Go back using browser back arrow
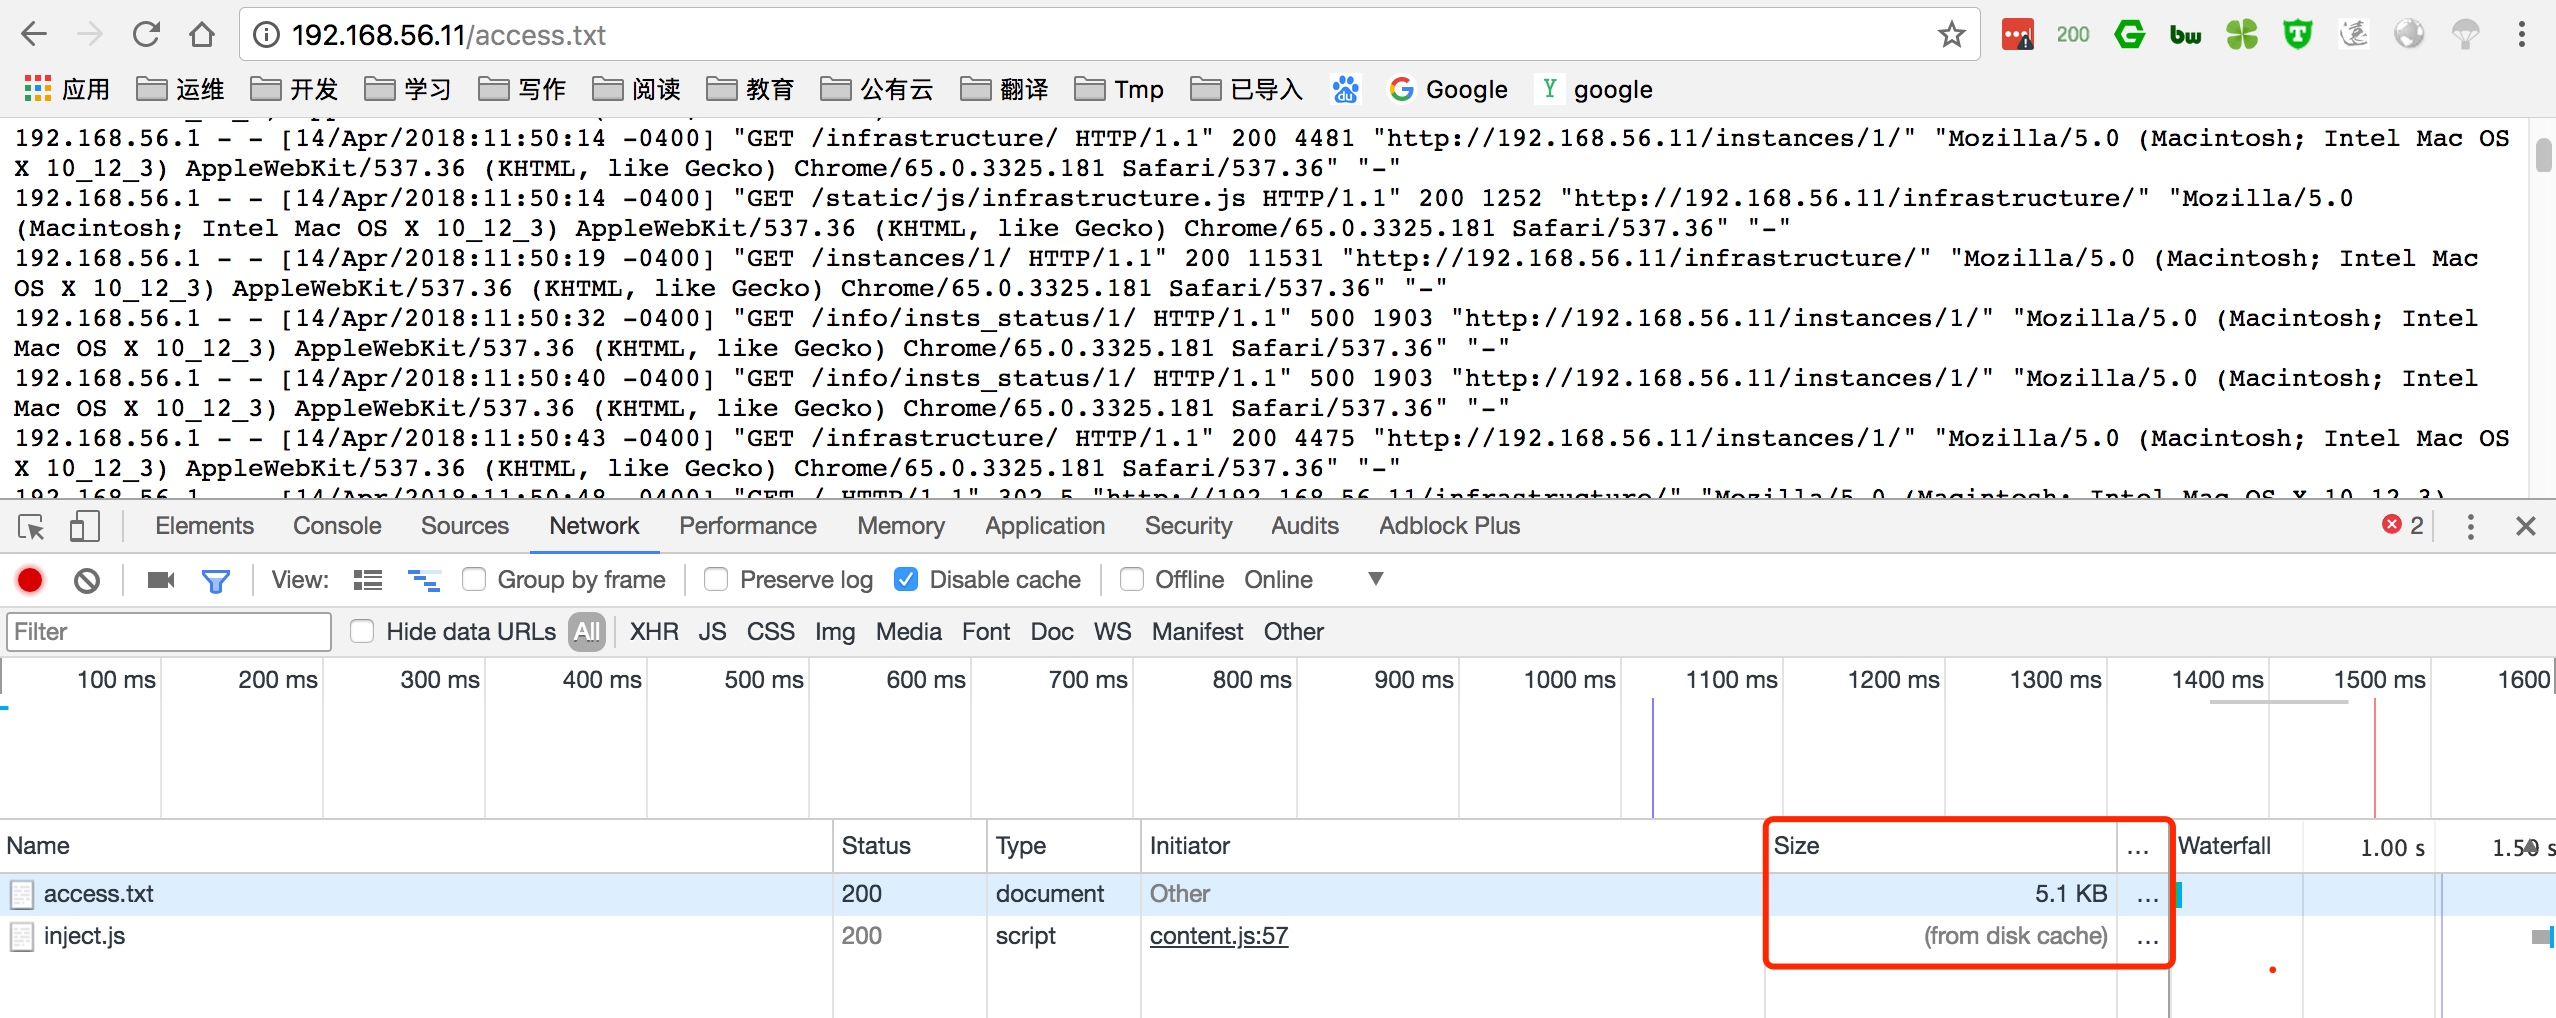 click(x=35, y=35)
